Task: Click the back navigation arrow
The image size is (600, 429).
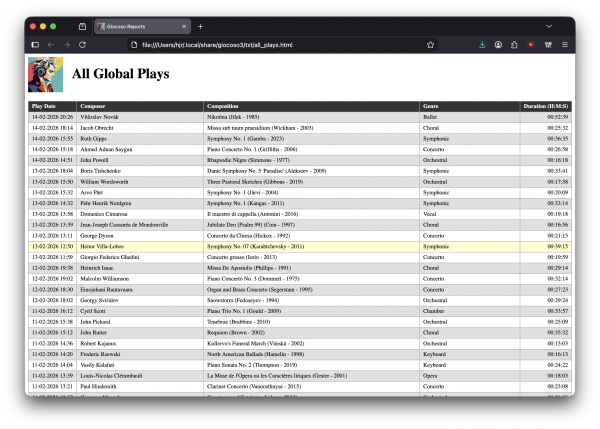Action: coord(51,45)
